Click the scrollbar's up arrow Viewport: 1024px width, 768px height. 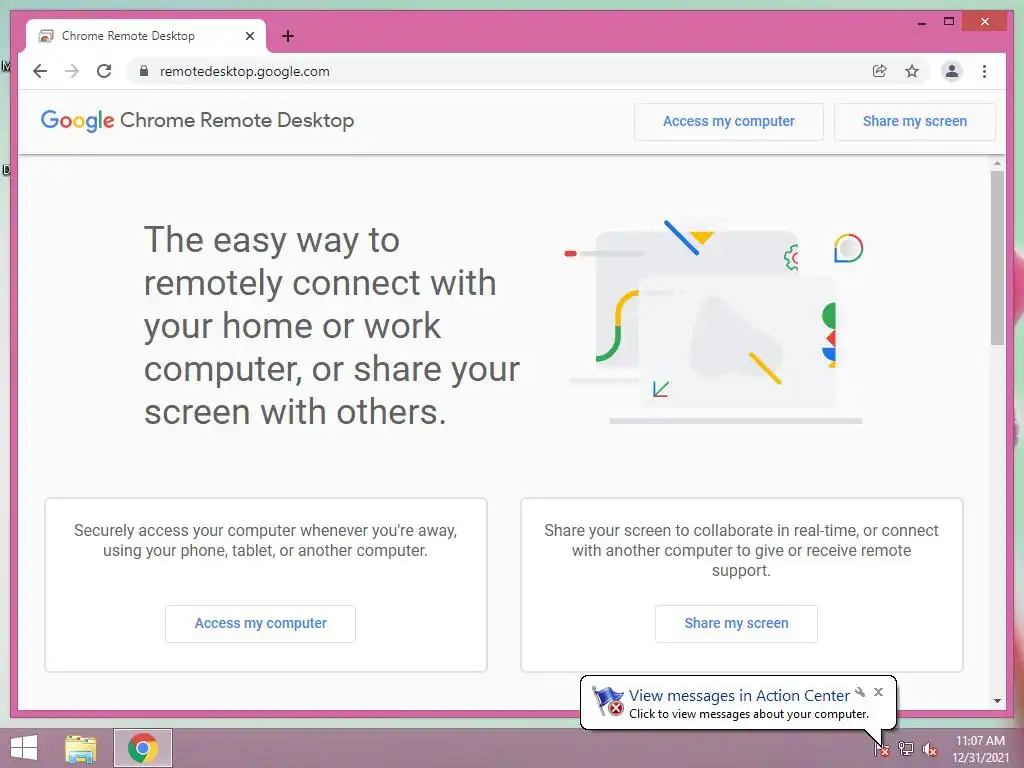(997, 163)
